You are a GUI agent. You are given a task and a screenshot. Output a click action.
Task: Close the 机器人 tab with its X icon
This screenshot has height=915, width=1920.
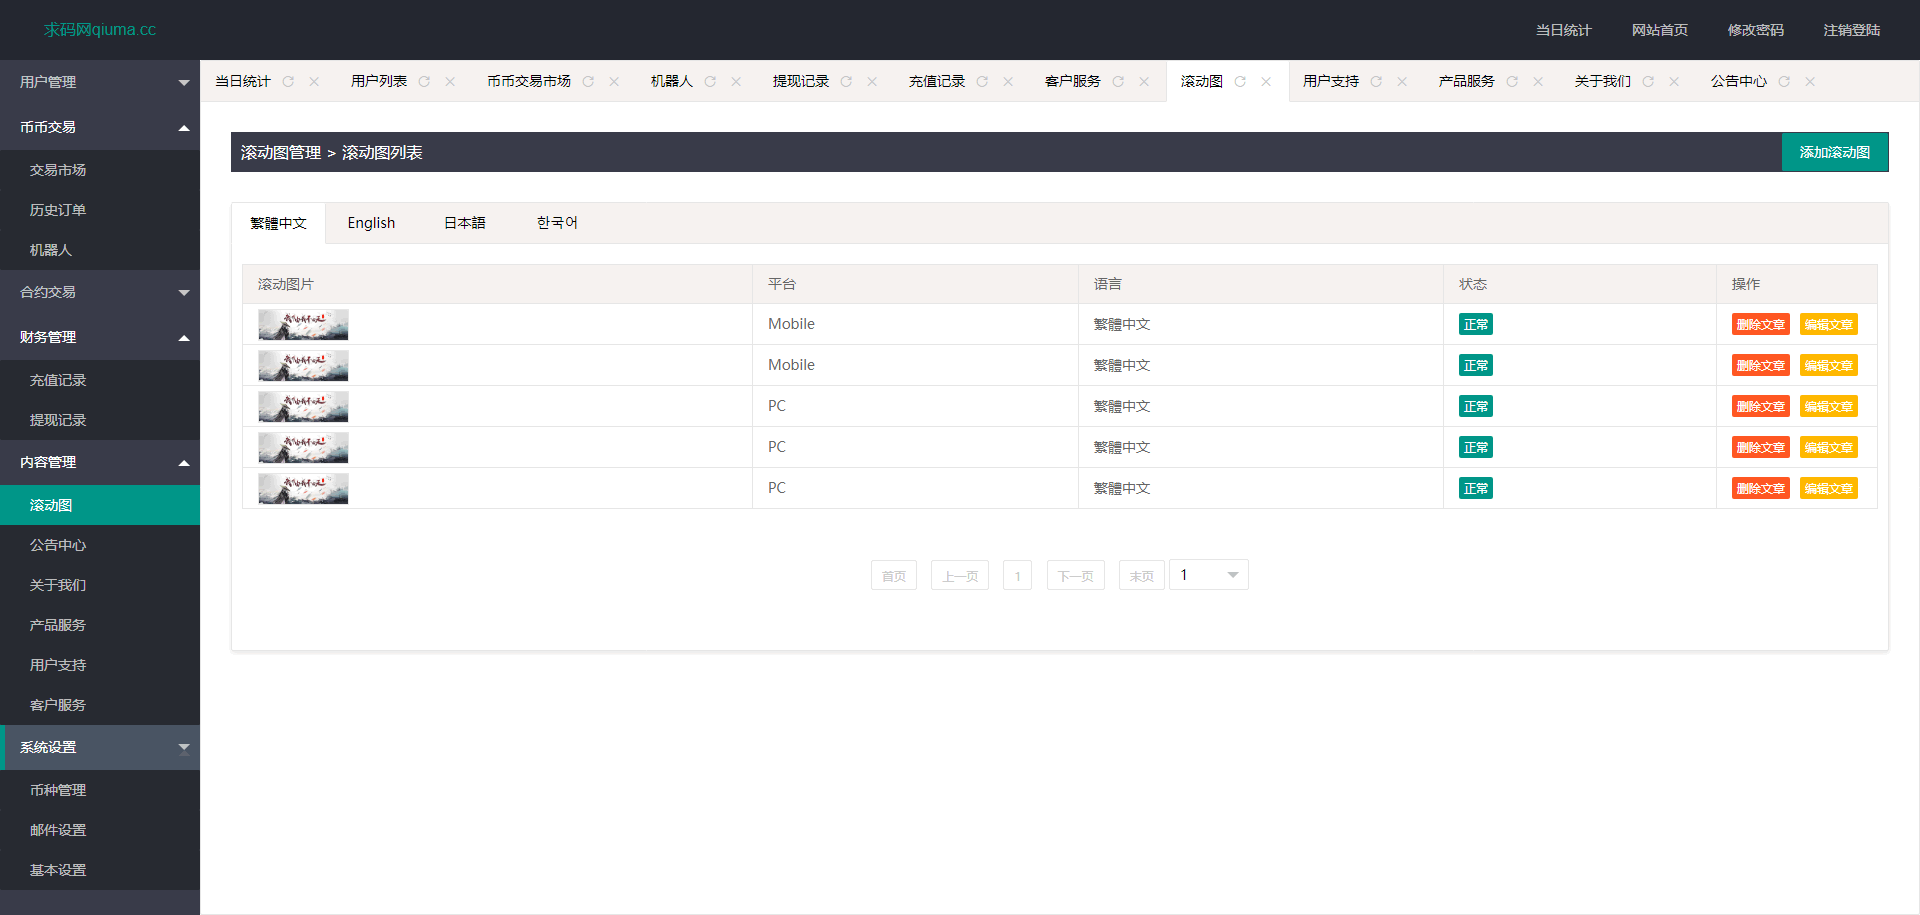(736, 82)
